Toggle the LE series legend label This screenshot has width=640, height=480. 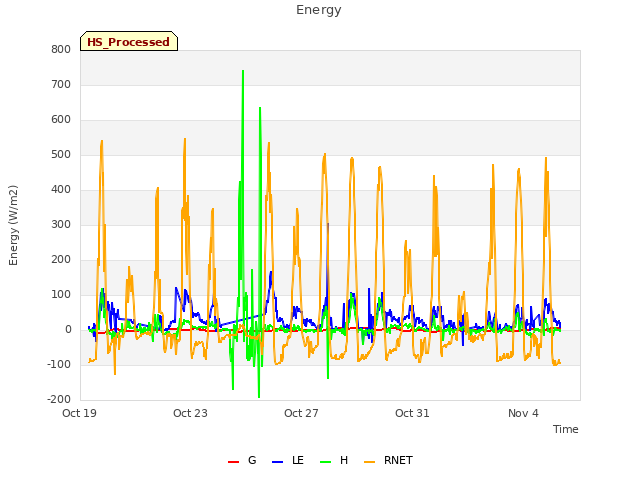pos(298,460)
